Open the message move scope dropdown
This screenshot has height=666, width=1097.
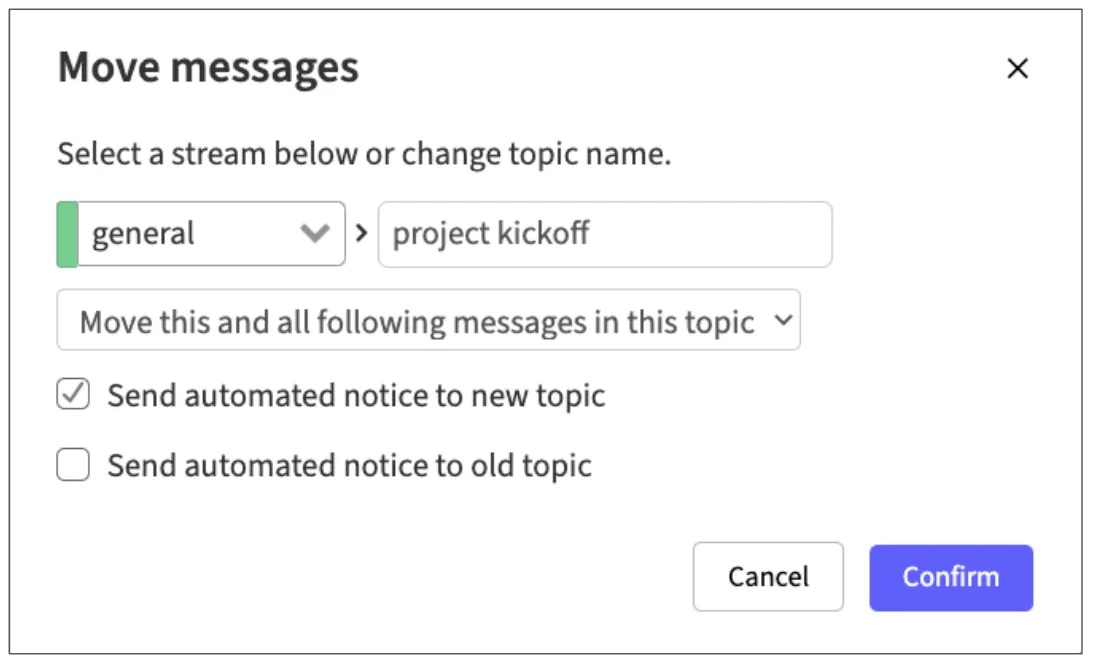click(428, 321)
